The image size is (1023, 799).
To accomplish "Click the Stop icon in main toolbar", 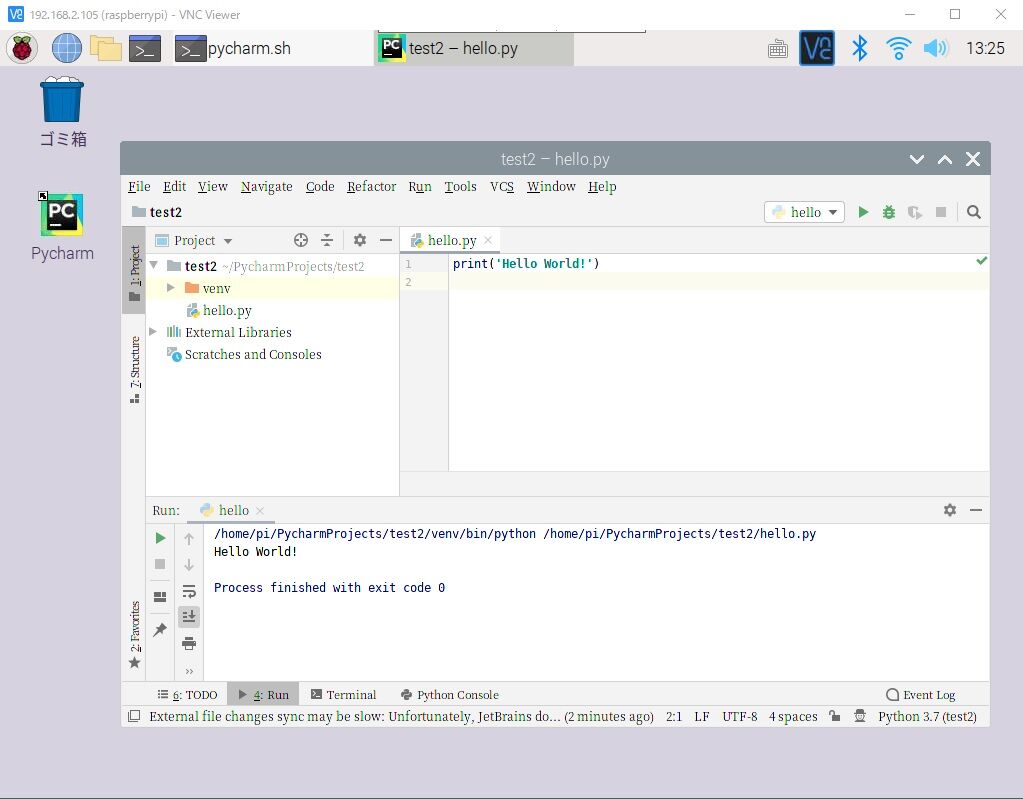I will coord(941,212).
